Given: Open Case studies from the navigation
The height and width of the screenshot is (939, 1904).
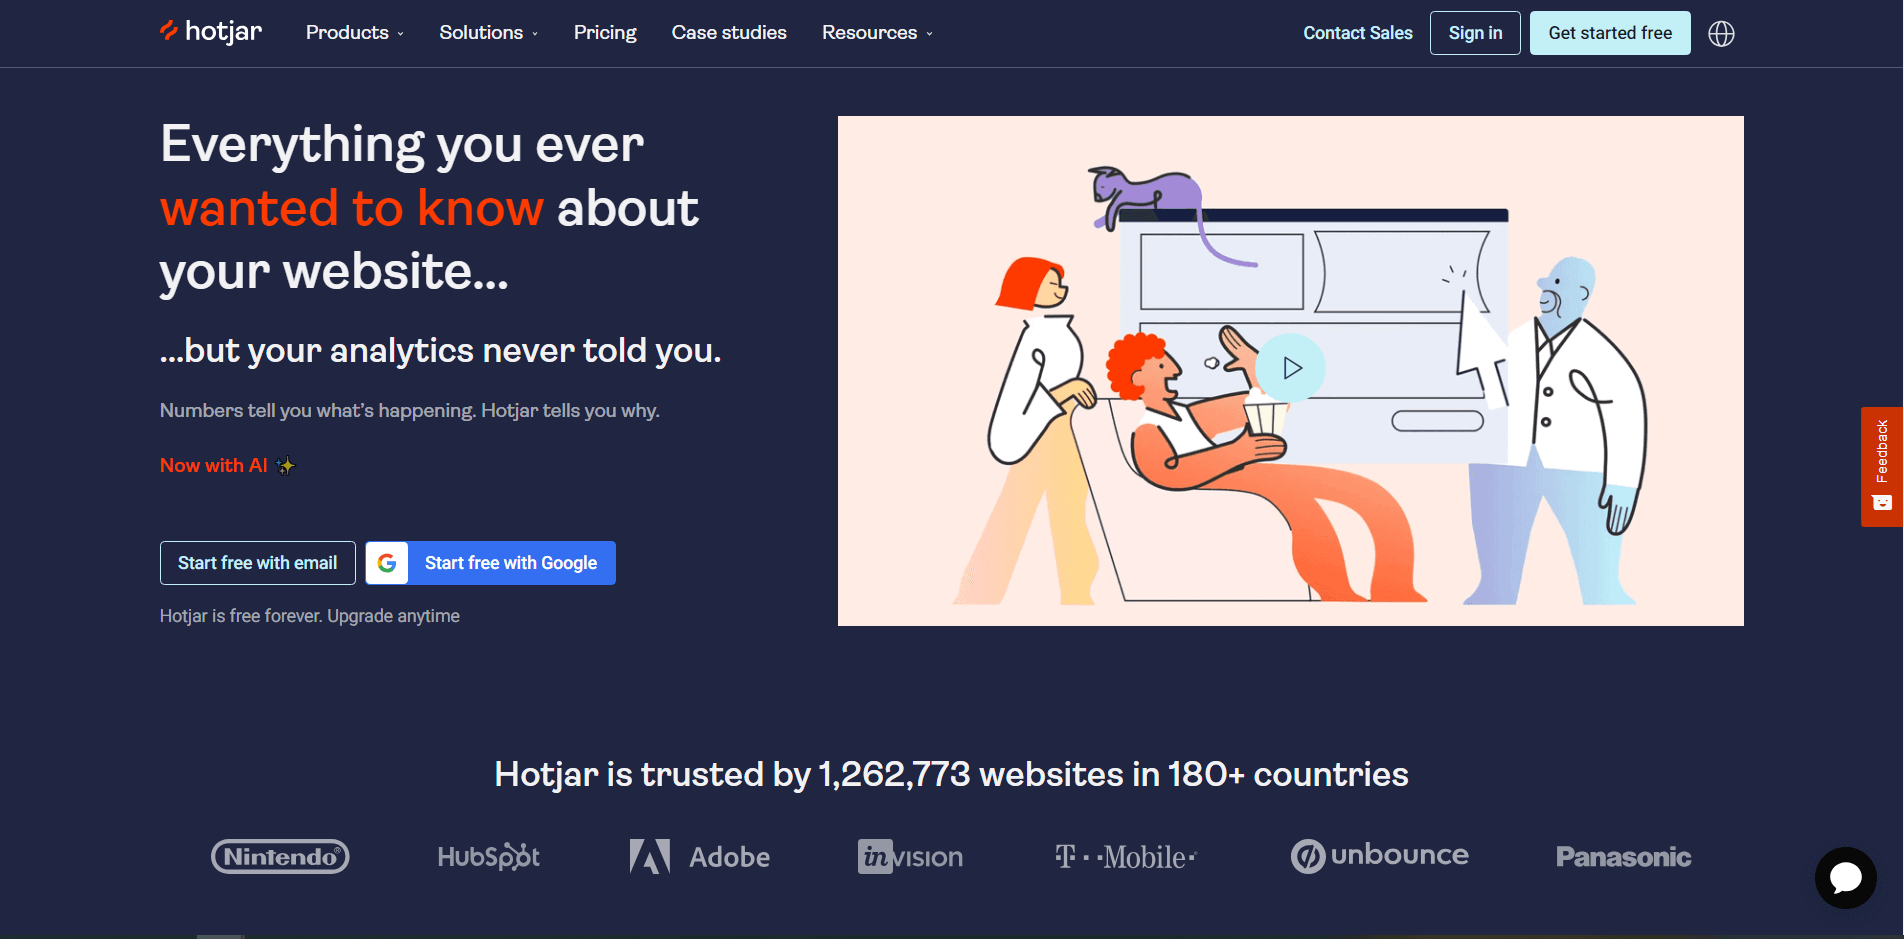Looking at the screenshot, I should click(x=729, y=33).
